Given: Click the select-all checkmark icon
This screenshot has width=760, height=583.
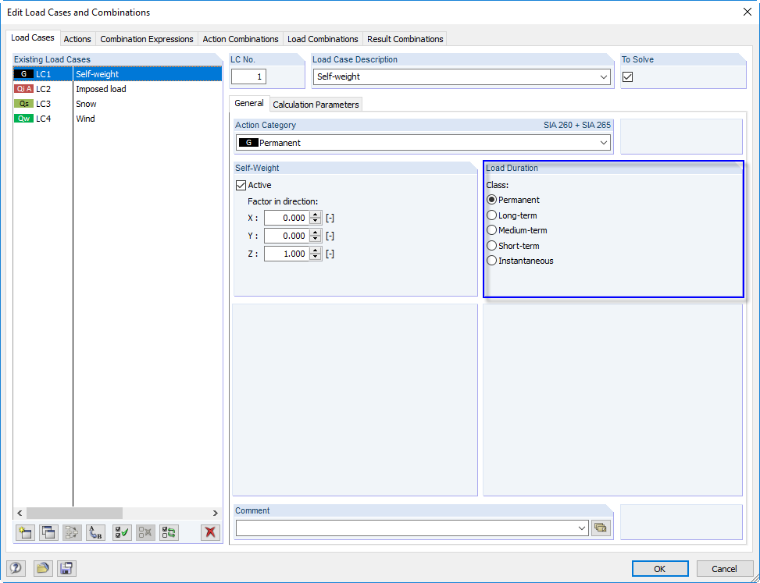Looking at the screenshot, I should click(x=122, y=533).
